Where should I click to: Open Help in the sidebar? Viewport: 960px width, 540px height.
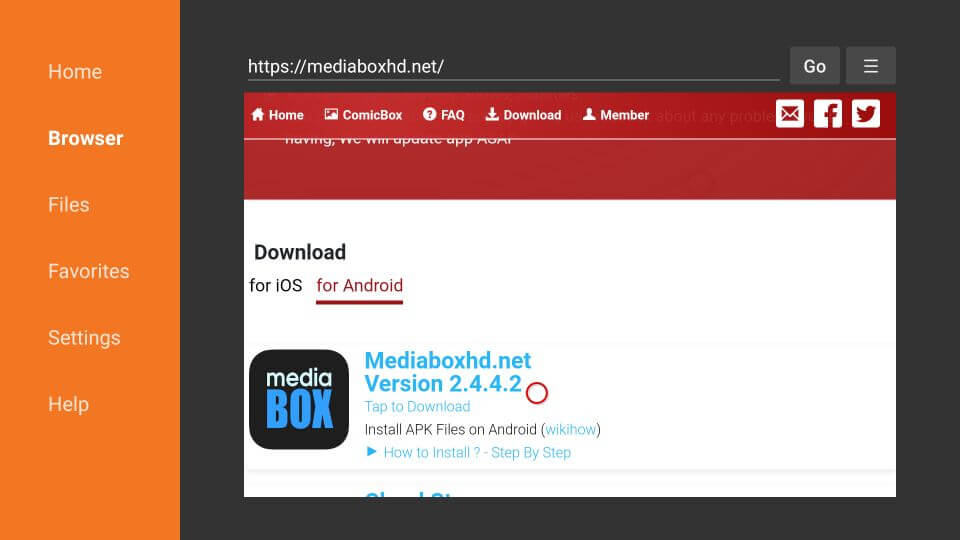(69, 404)
